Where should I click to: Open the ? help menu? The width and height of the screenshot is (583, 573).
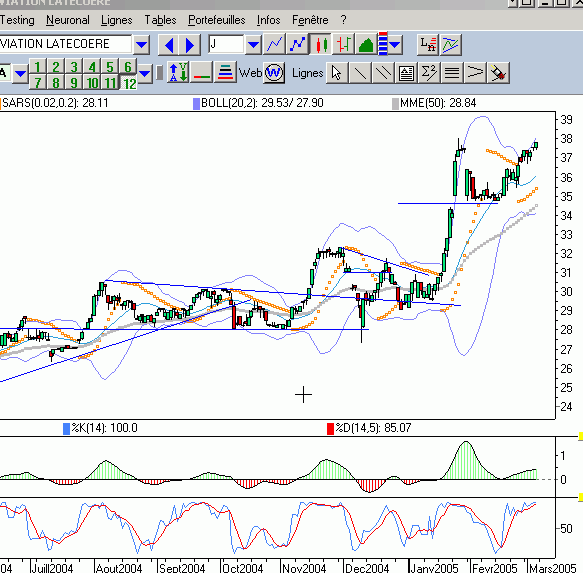pos(343,20)
